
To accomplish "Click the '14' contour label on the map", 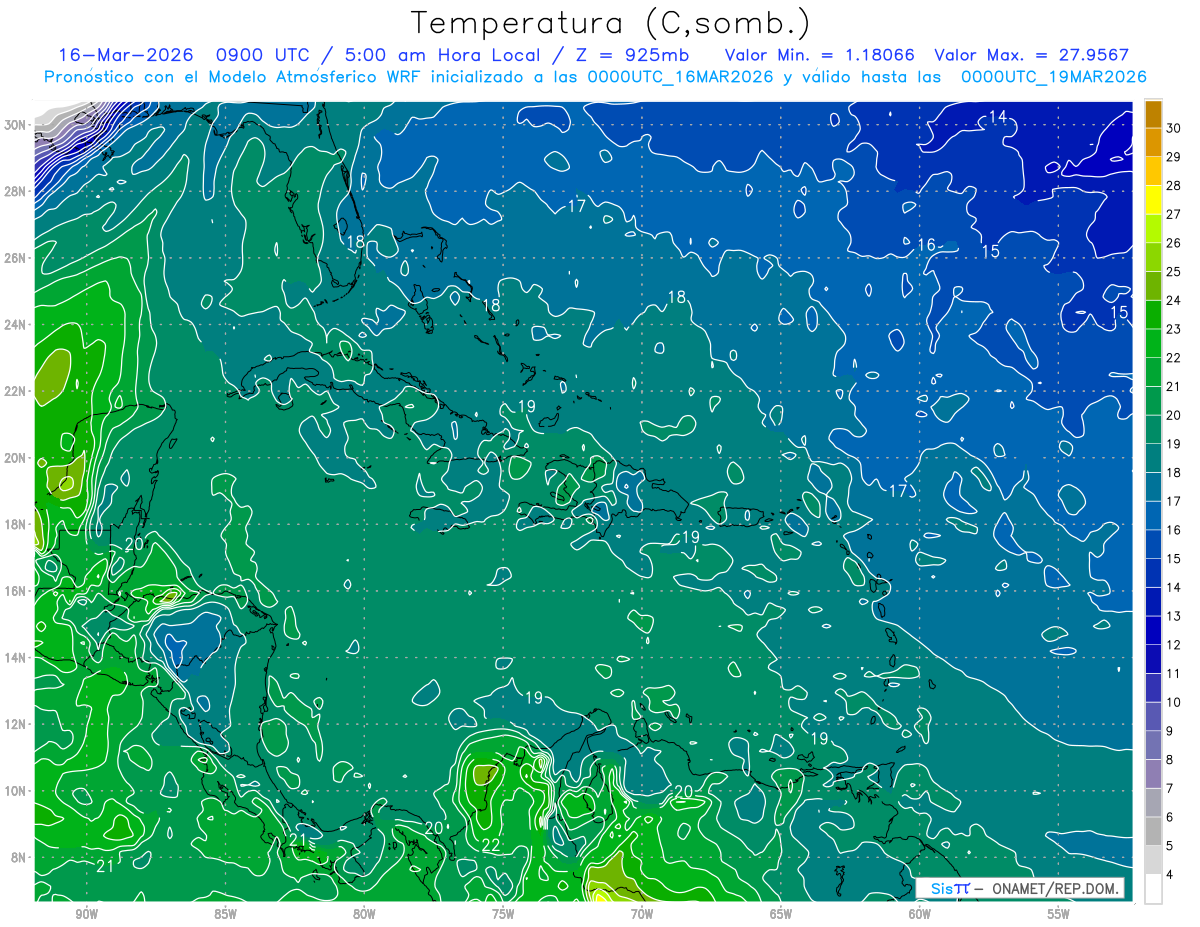I will (997, 117).
